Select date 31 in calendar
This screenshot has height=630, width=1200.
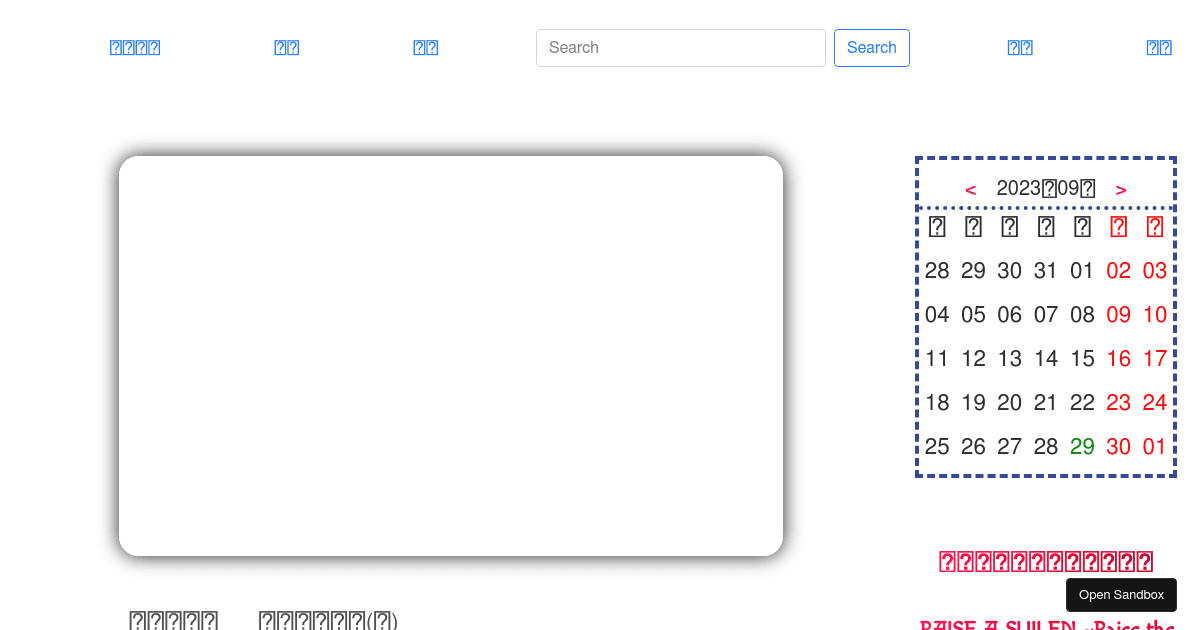[x=1046, y=271]
